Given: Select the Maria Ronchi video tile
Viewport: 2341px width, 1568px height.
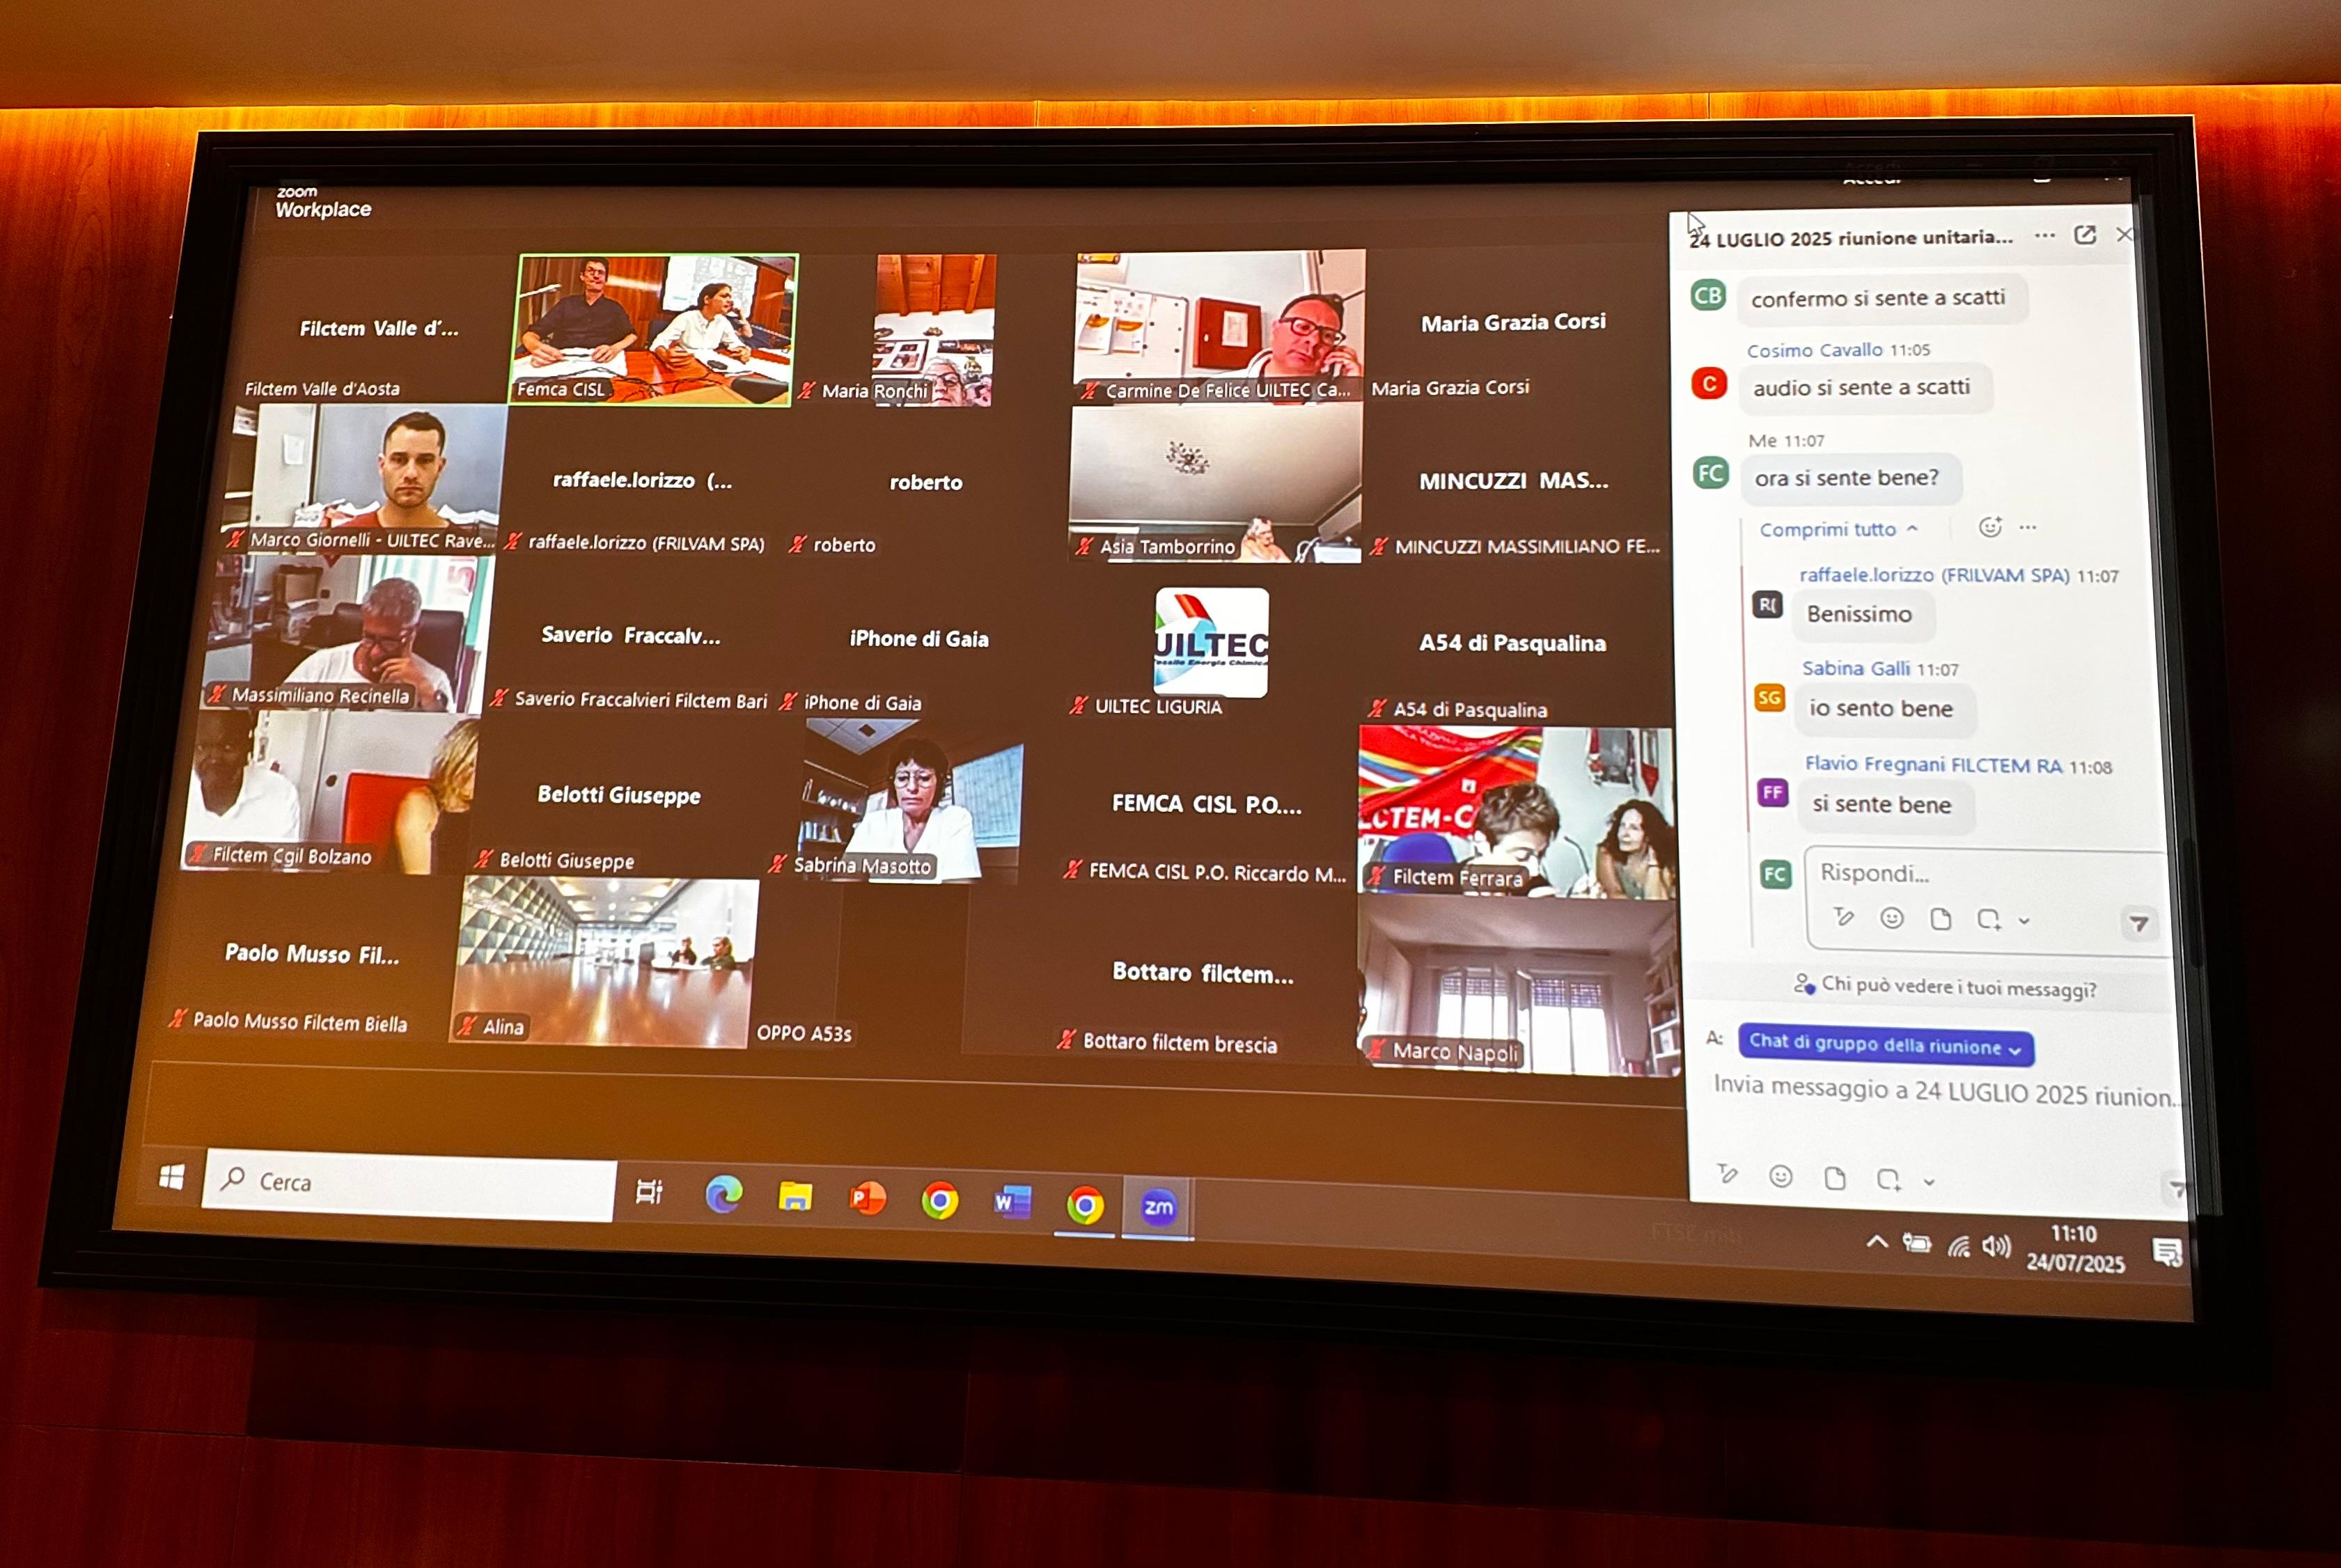Looking at the screenshot, I should [x=933, y=330].
